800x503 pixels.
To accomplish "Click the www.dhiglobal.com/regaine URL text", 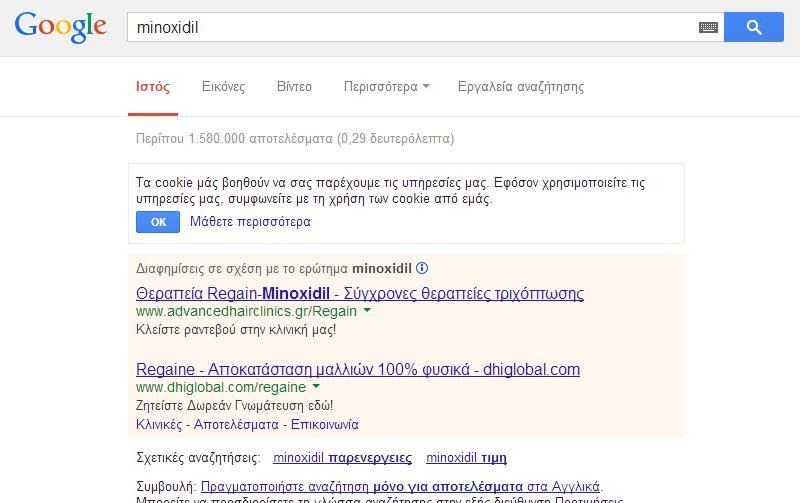I will coord(221,387).
